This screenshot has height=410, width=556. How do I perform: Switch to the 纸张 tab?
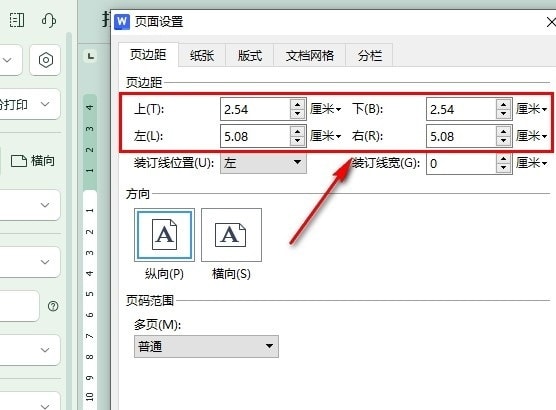pyautogui.click(x=202, y=56)
